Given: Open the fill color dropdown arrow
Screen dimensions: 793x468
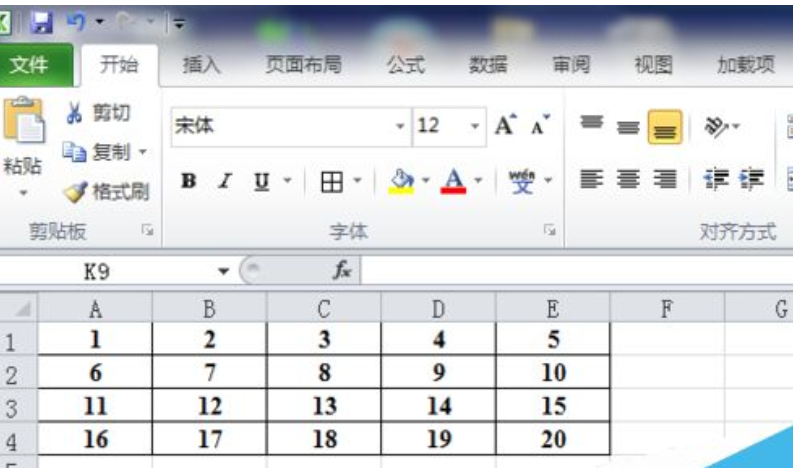Looking at the screenshot, I should point(426,180).
